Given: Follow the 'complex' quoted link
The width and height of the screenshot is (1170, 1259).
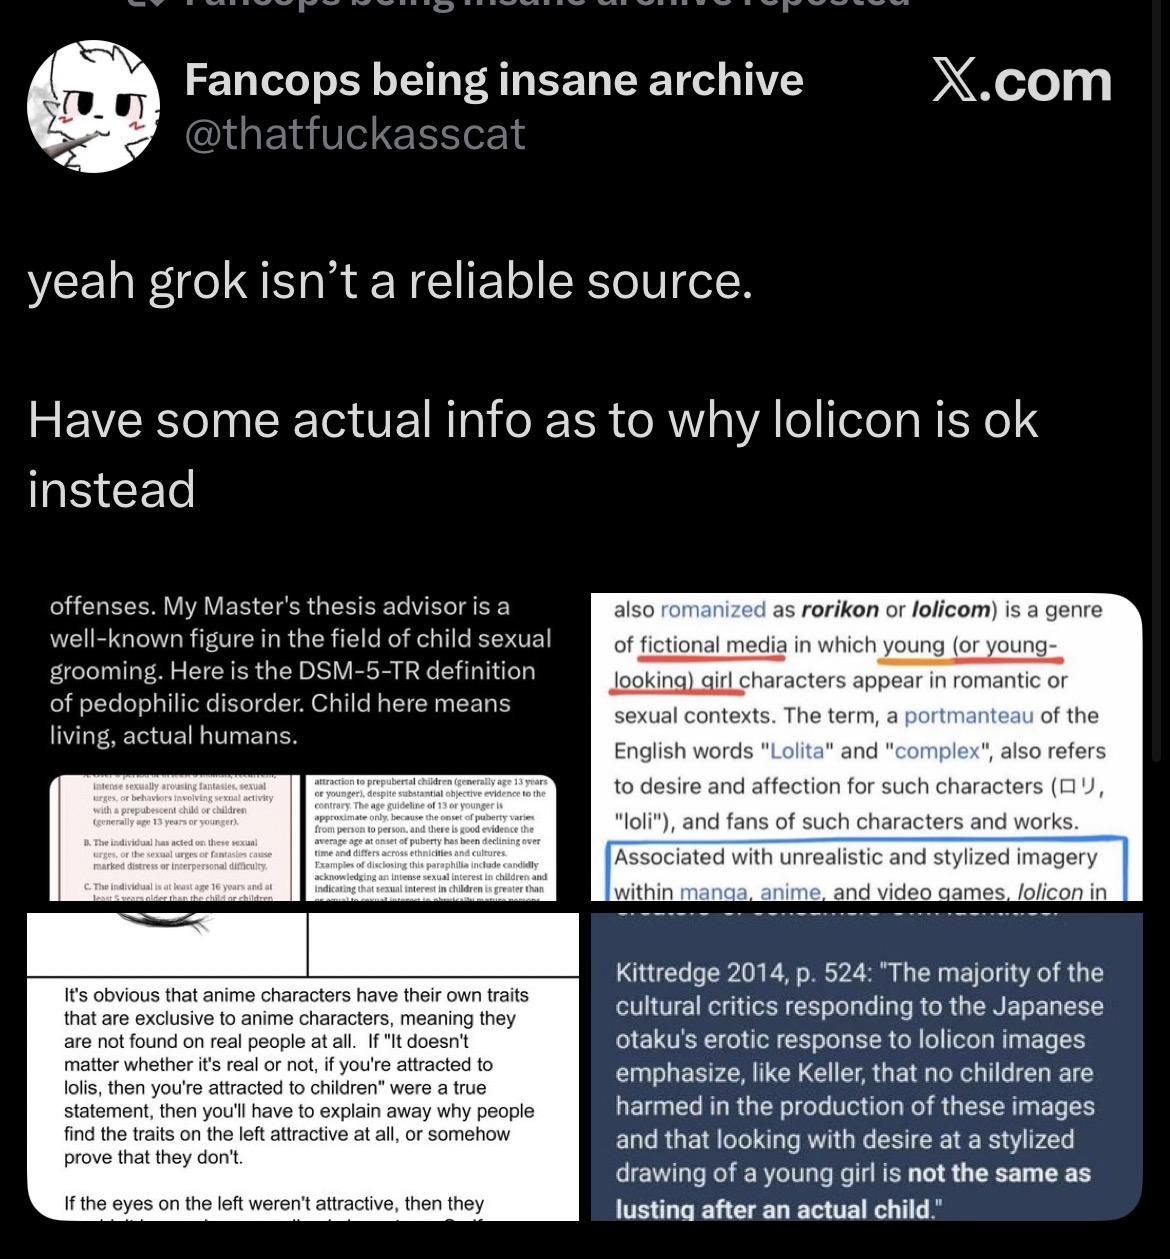Looking at the screenshot, I should (x=937, y=751).
